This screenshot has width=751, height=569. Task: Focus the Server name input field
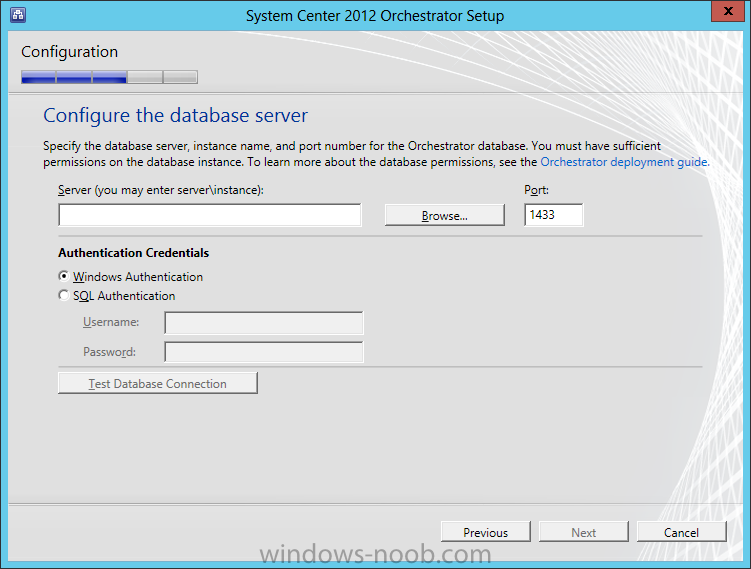[x=209, y=215]
